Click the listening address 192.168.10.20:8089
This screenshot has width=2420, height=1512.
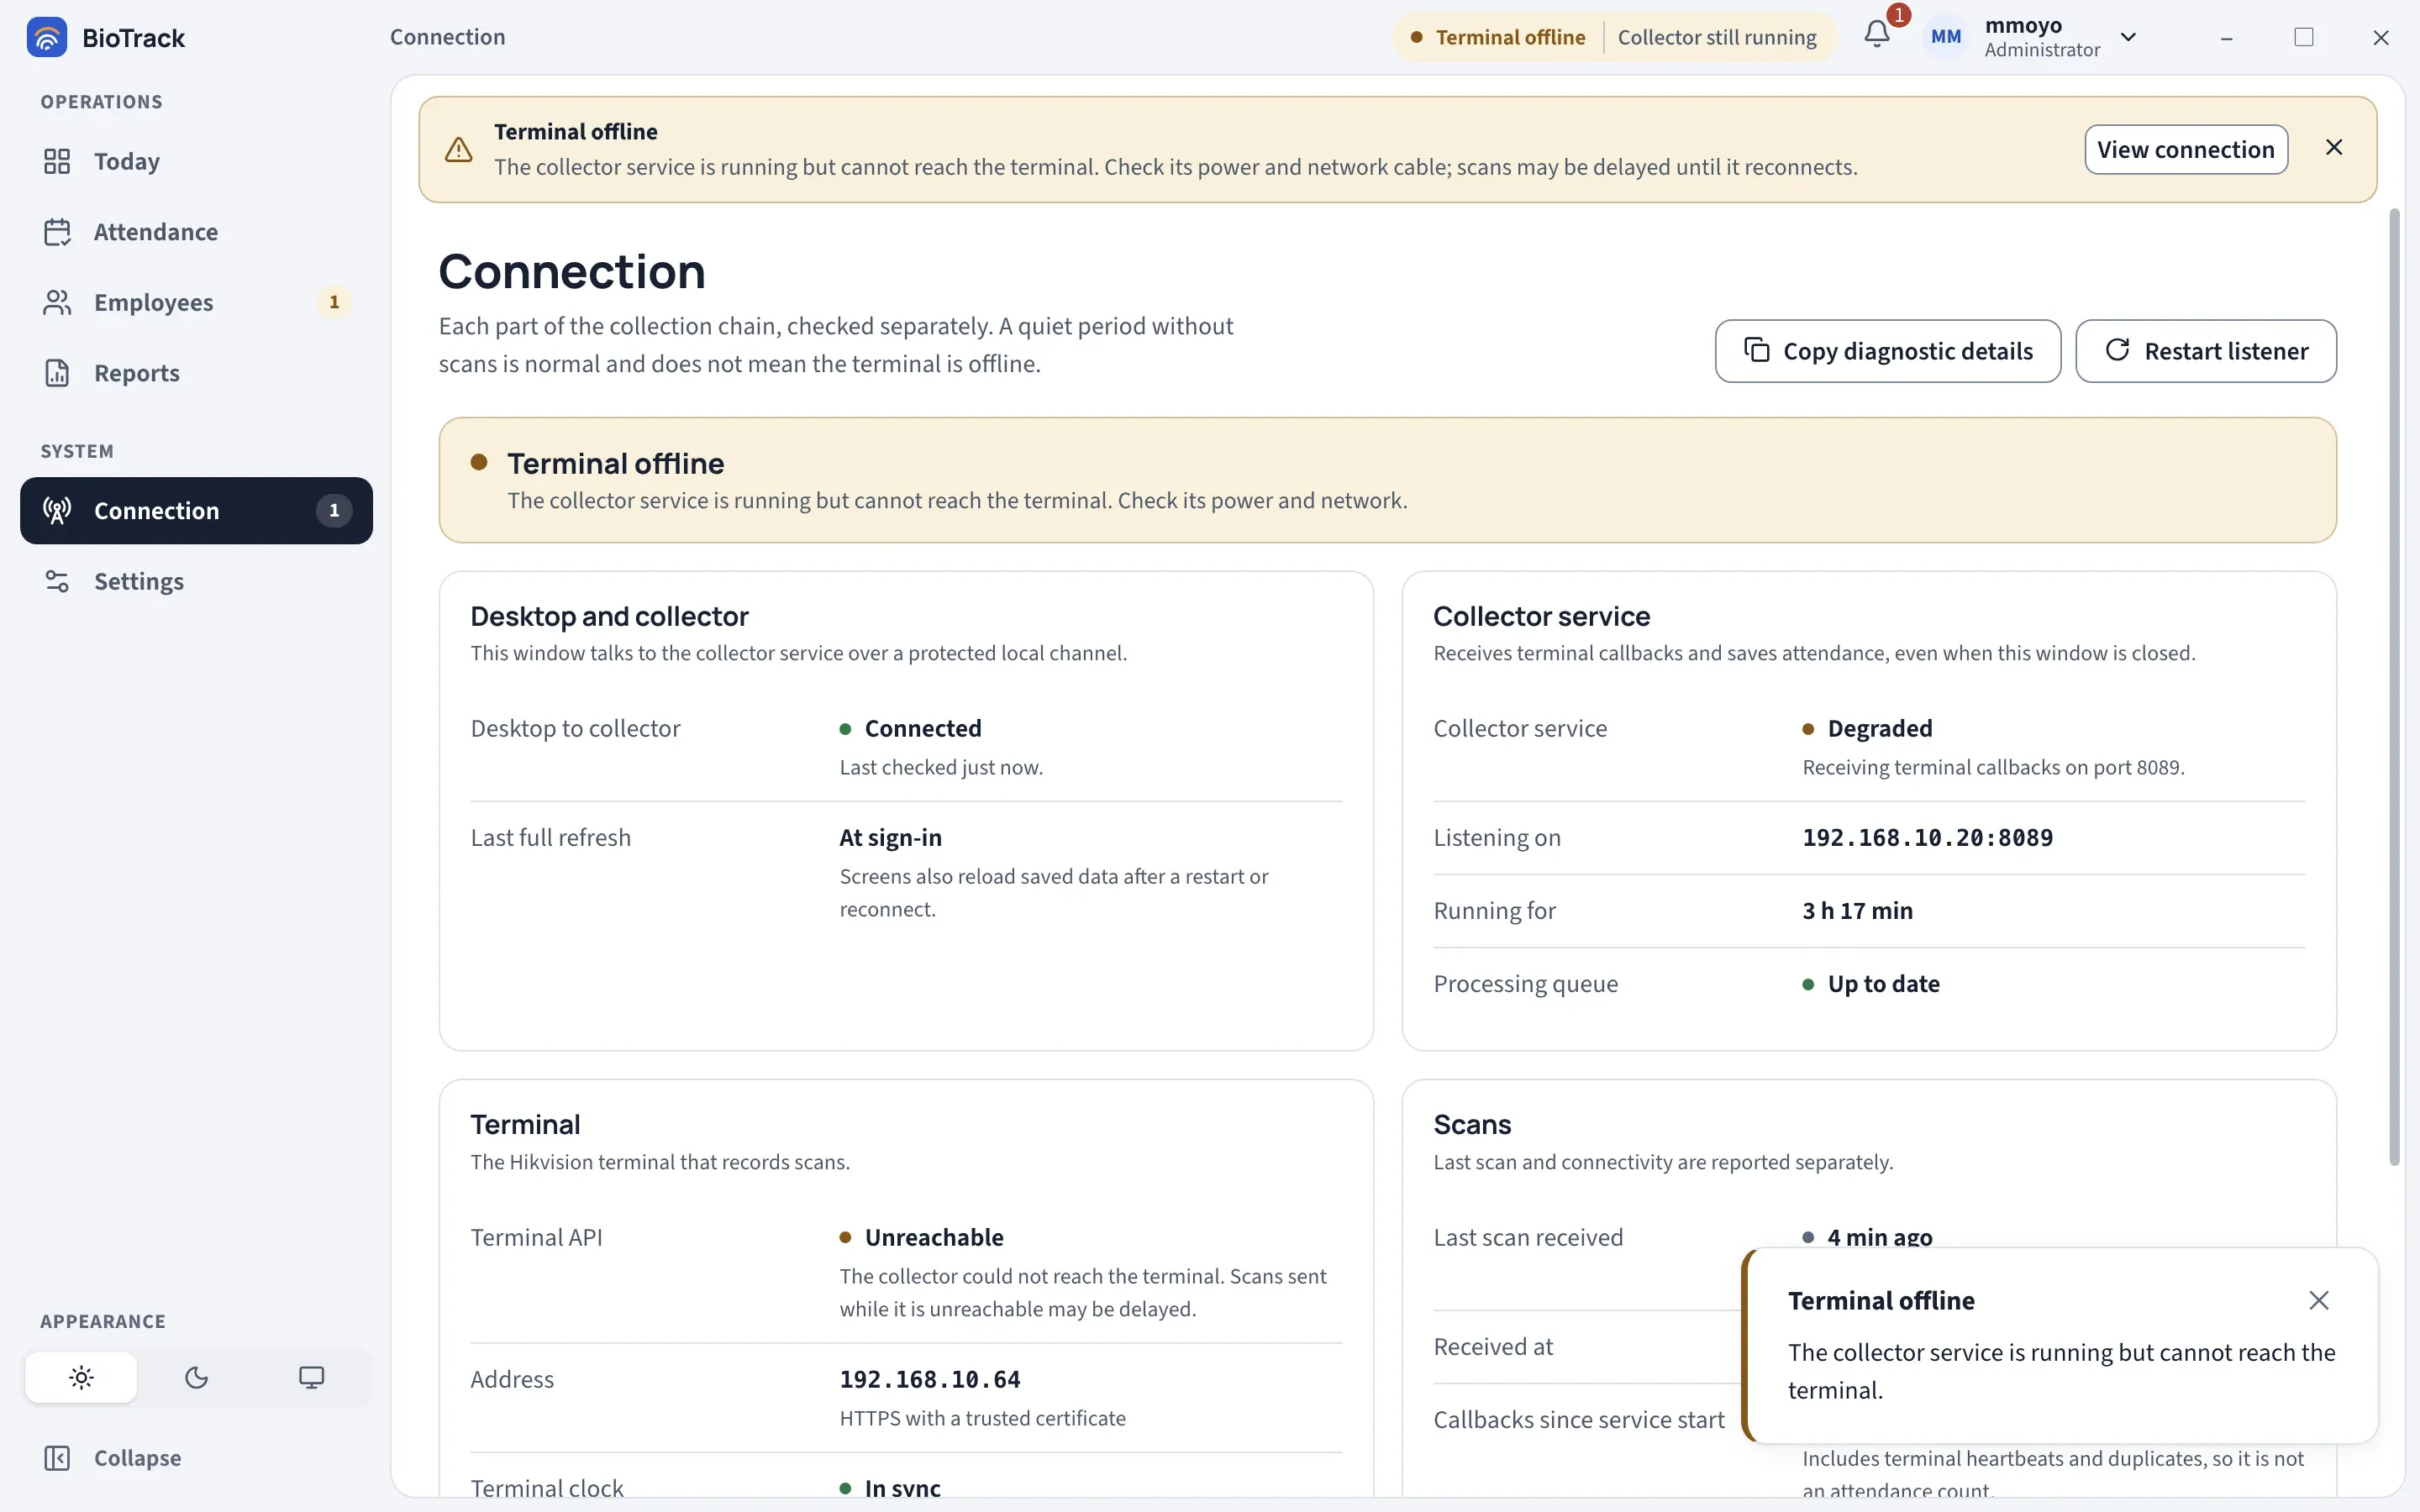point(1928,838)
